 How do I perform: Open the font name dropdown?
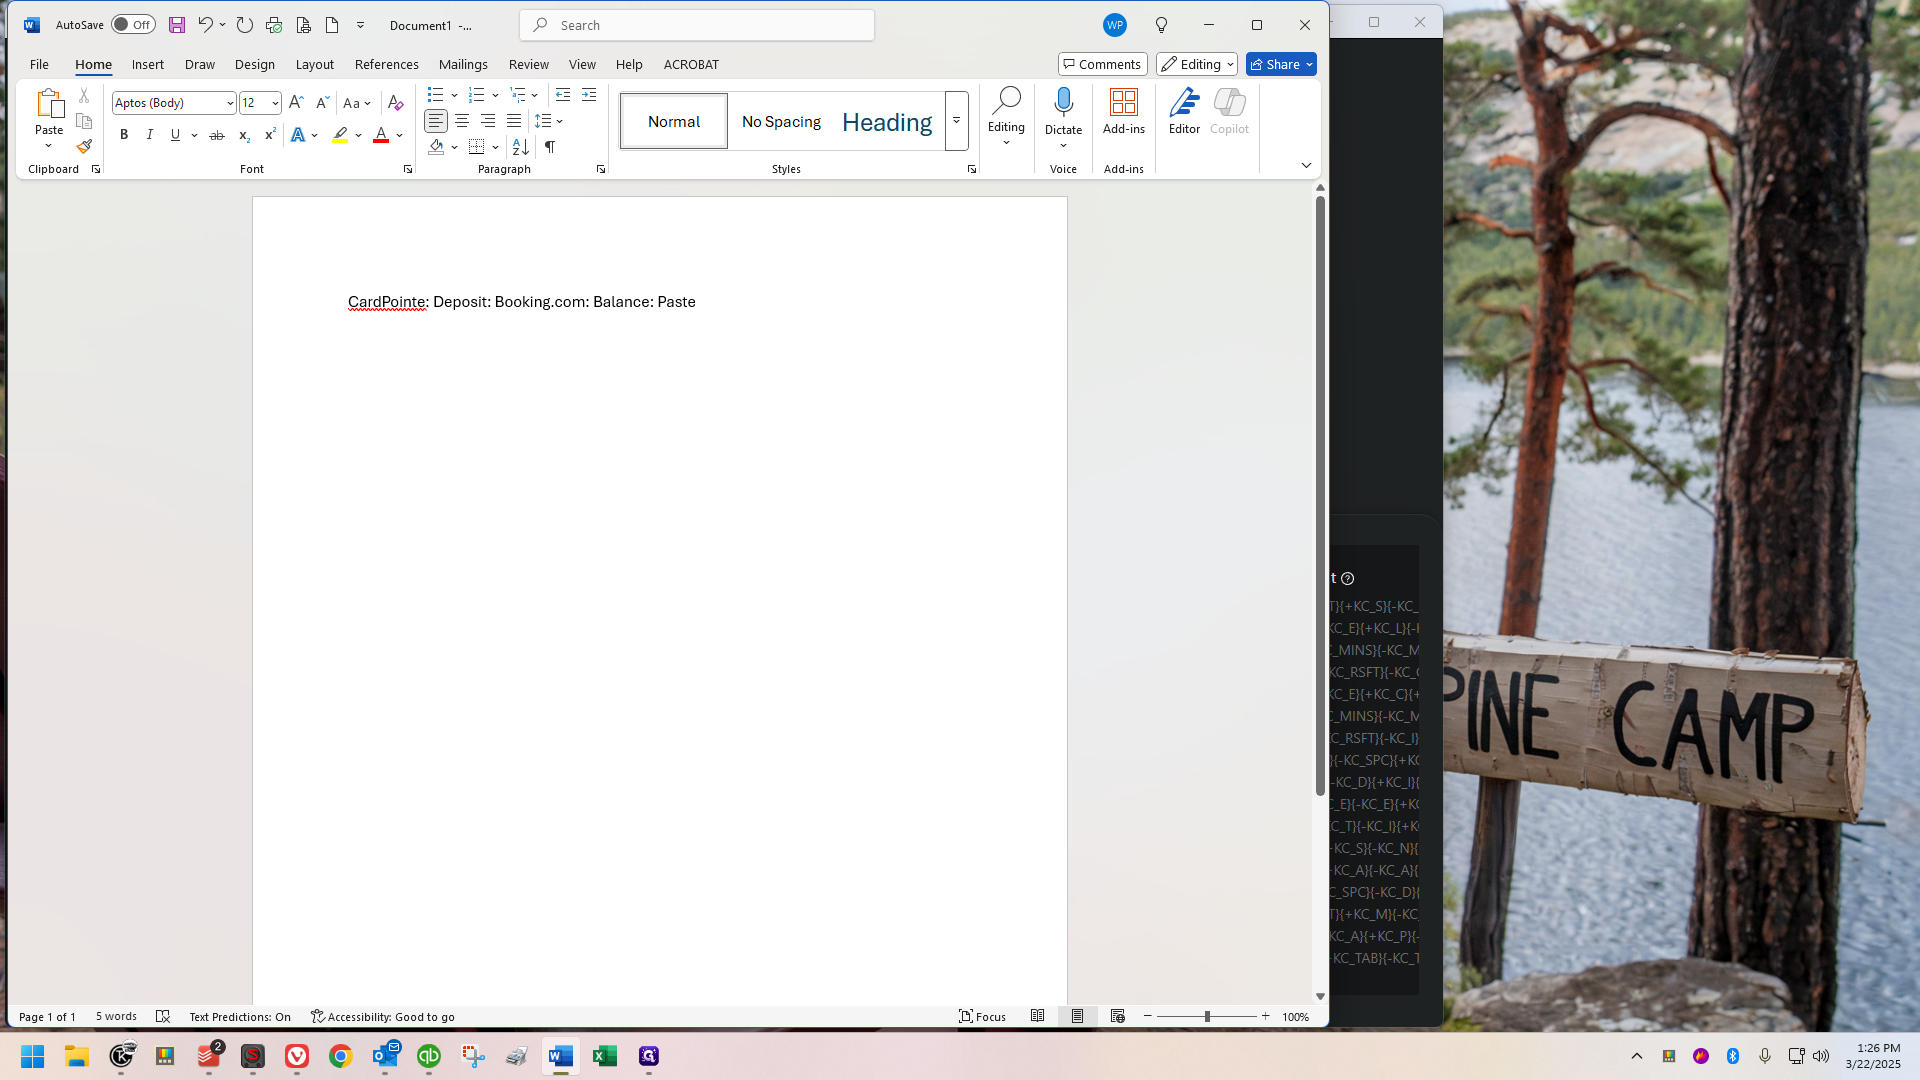(230, 103)
